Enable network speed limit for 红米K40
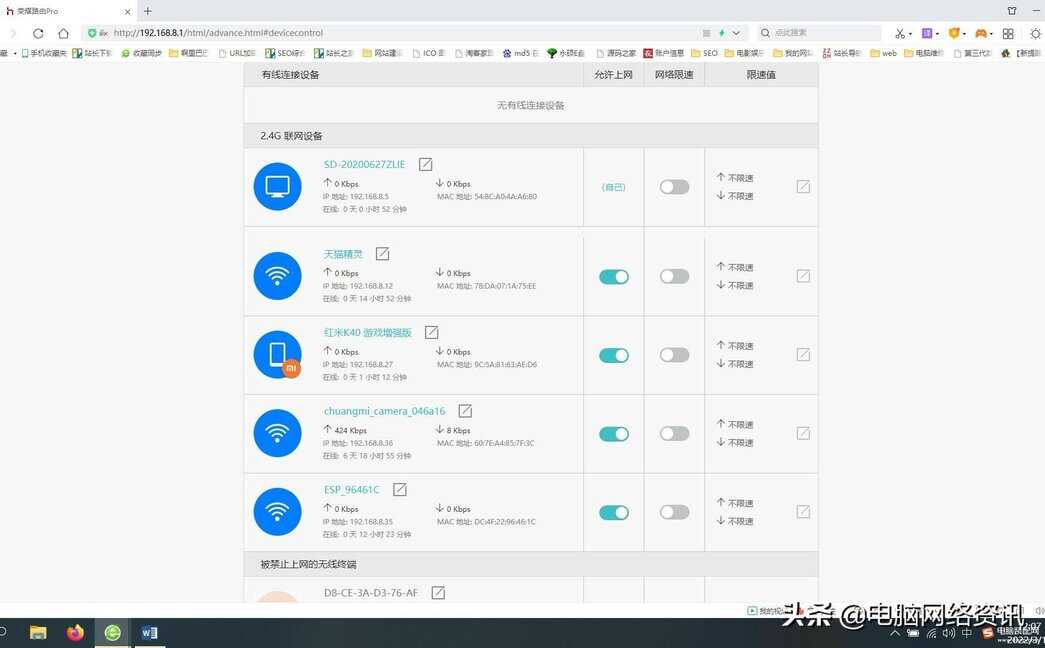Image resolution: width=1045 pixels, height=648 pixels. (x=674, y=355)
